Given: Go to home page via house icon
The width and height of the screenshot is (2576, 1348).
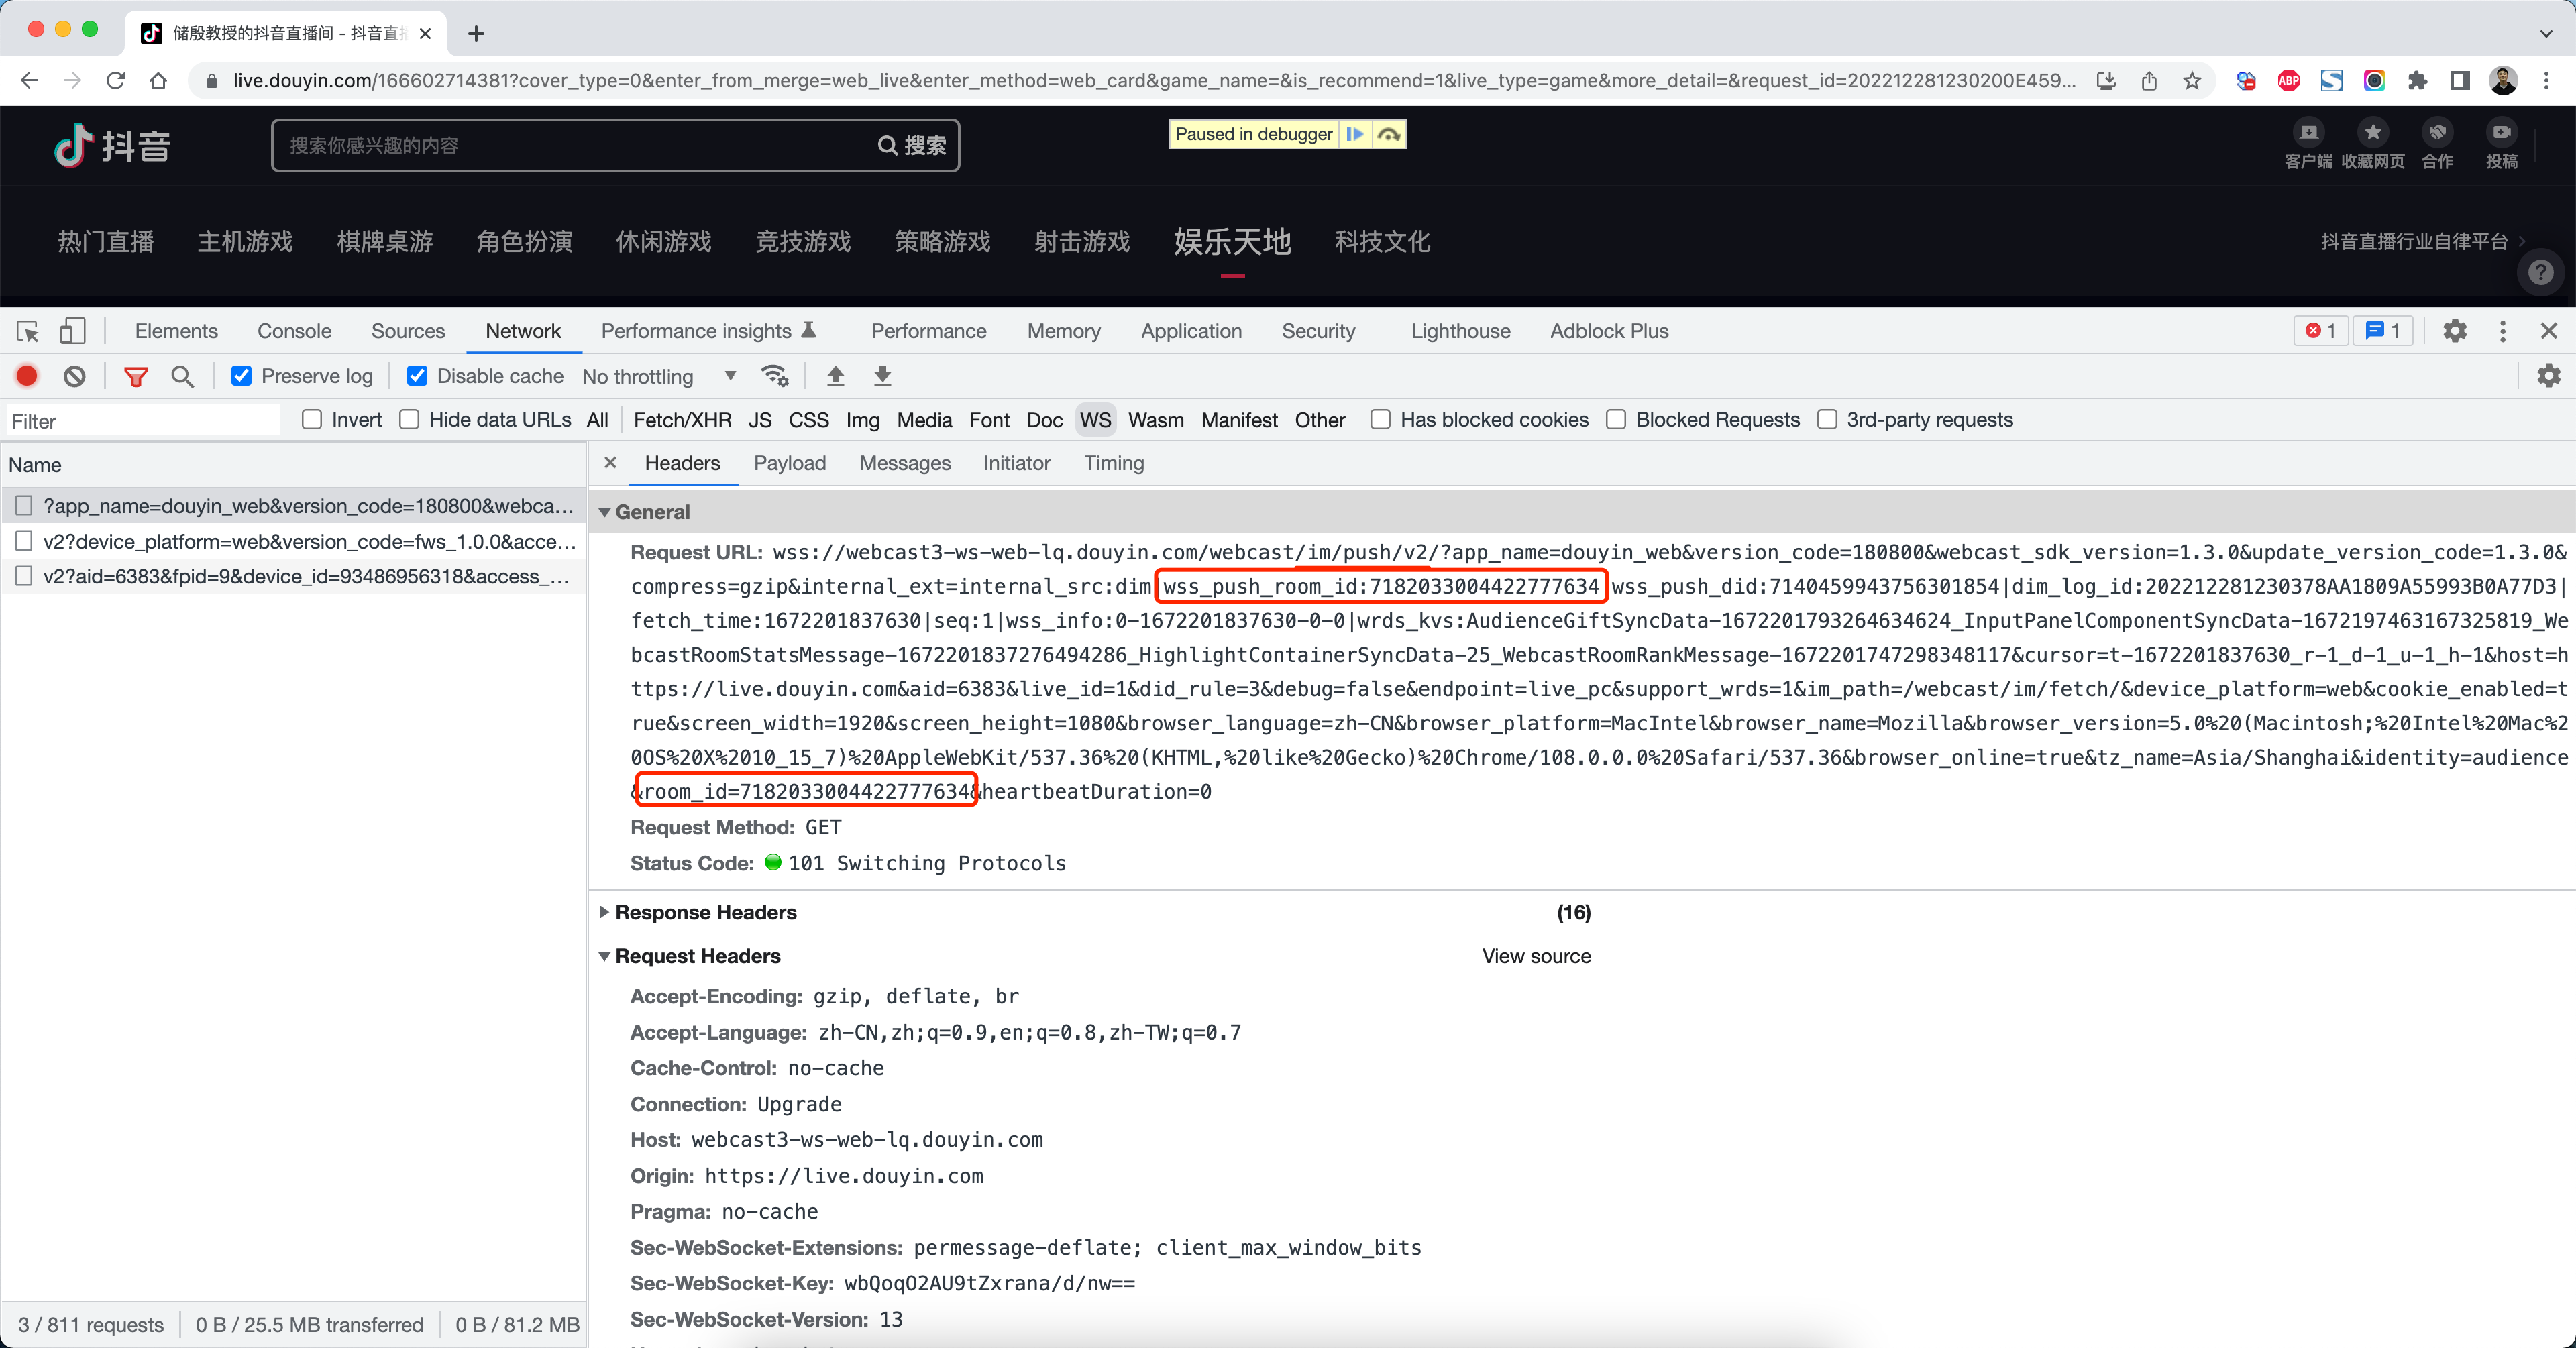Looking at the screenshot, I should (x=158, y=81).
